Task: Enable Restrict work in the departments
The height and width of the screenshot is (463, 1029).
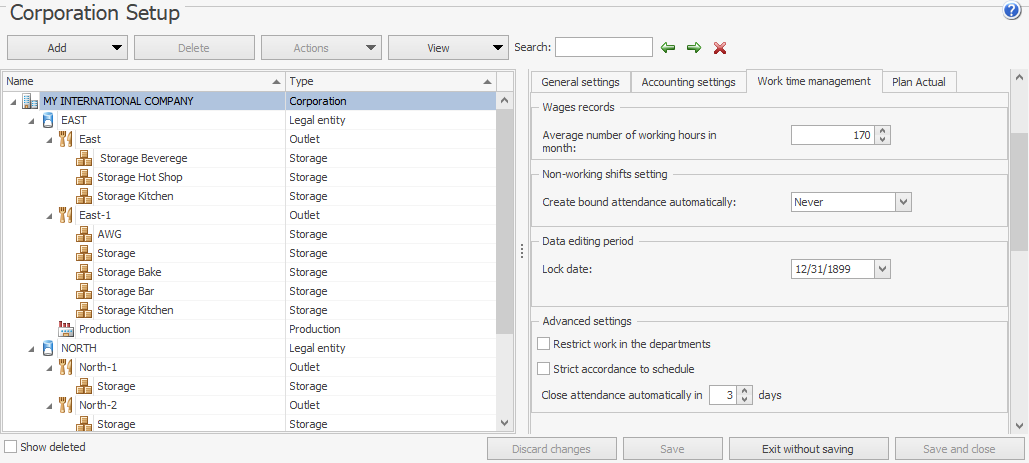Action: pos(545,344)
